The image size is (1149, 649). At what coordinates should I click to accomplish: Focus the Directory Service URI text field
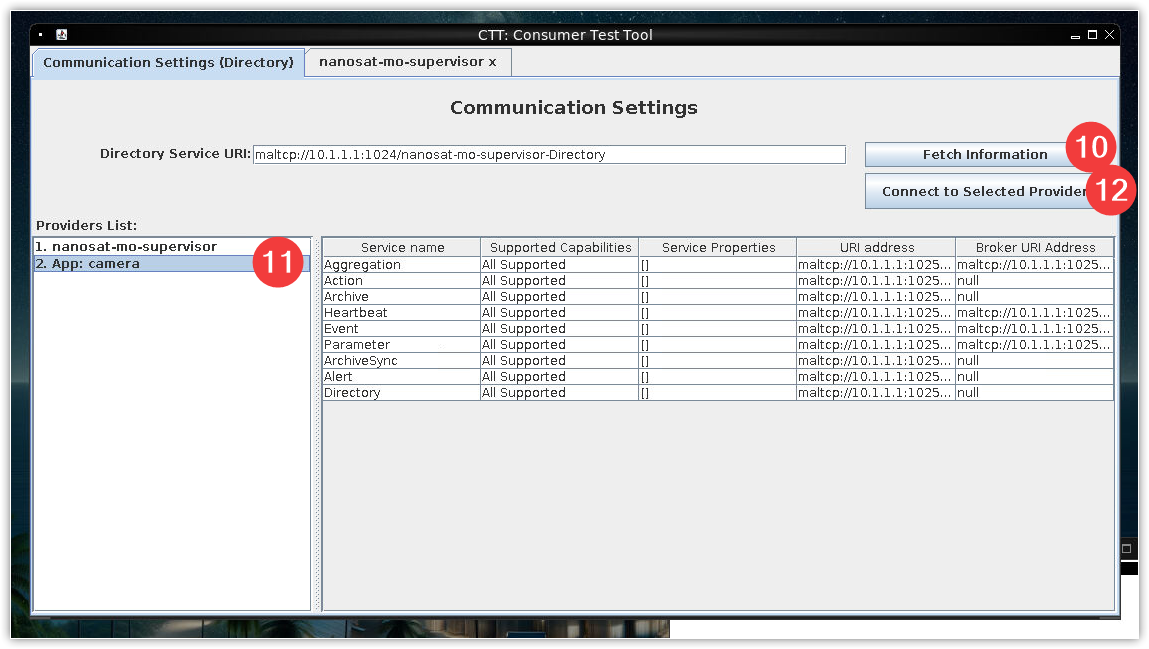(x=548, y=155)
